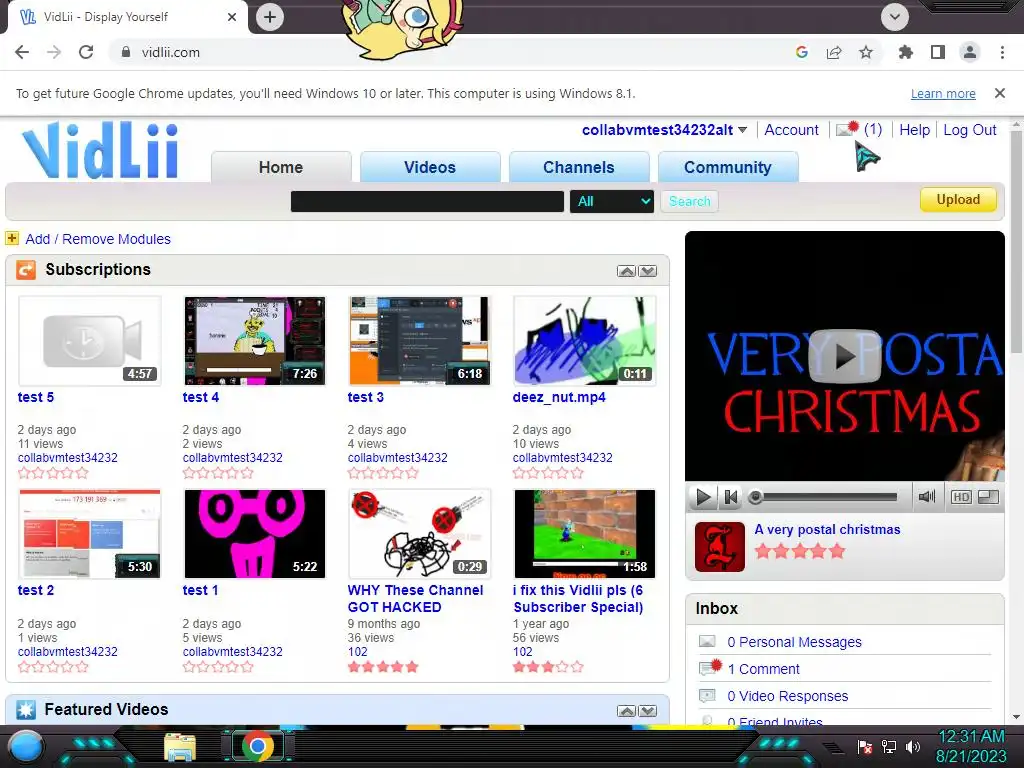1024x768 pixels.
Task: Bookmark this page with the star icon
Action: pos(866,52)
